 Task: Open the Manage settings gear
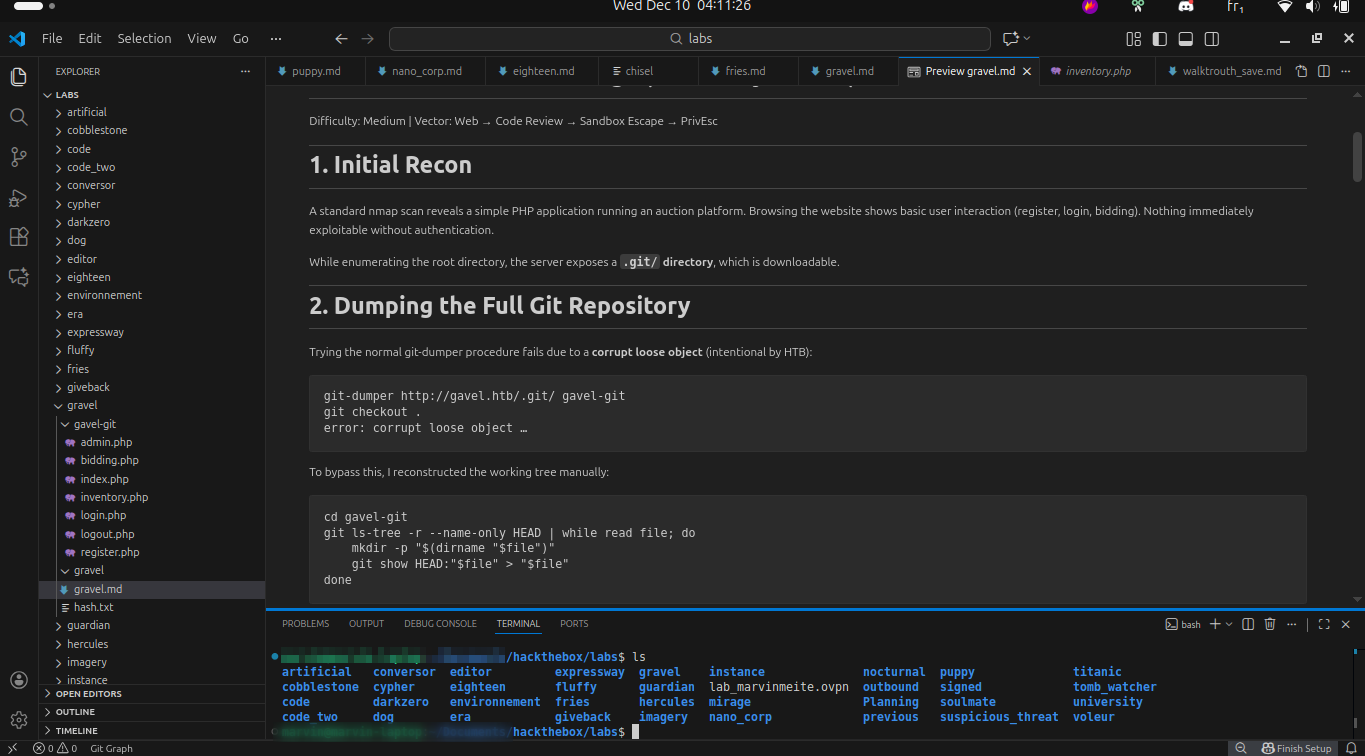18,720
